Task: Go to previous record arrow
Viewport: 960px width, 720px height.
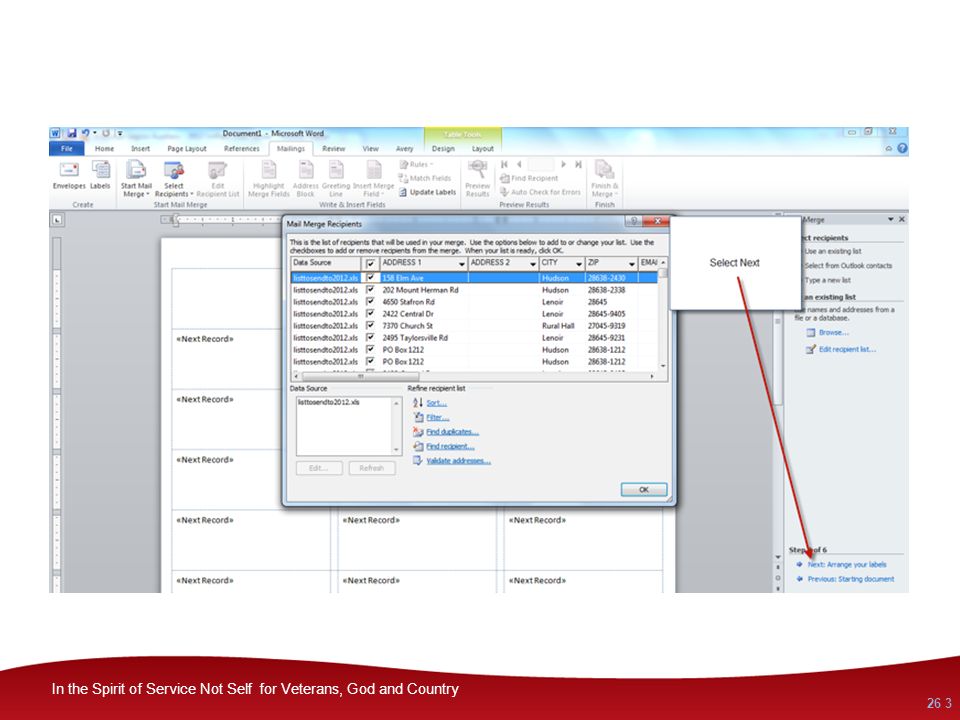Action: coord(519,165)
